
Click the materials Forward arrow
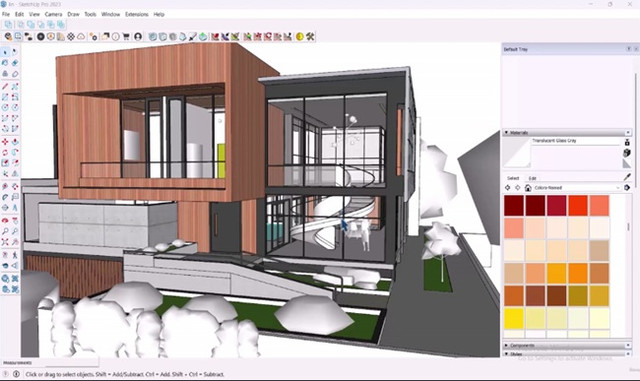(518, 188)
